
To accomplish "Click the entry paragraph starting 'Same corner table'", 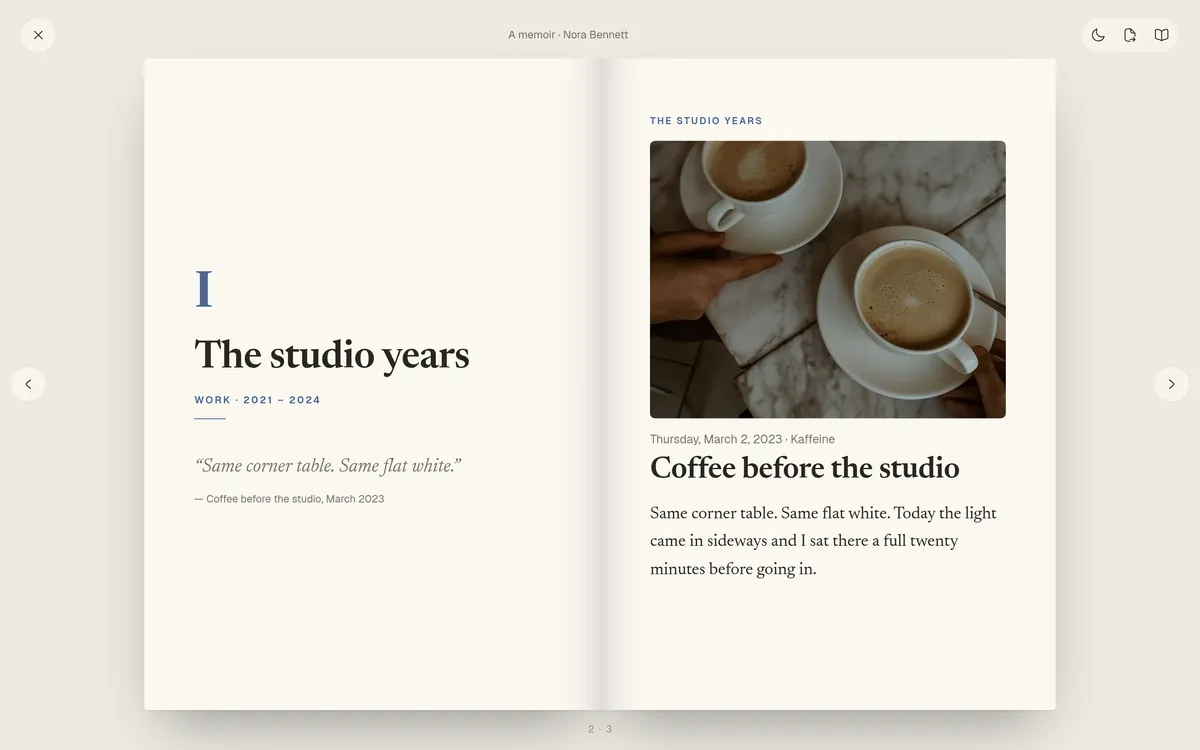I will tap(824, 542).
